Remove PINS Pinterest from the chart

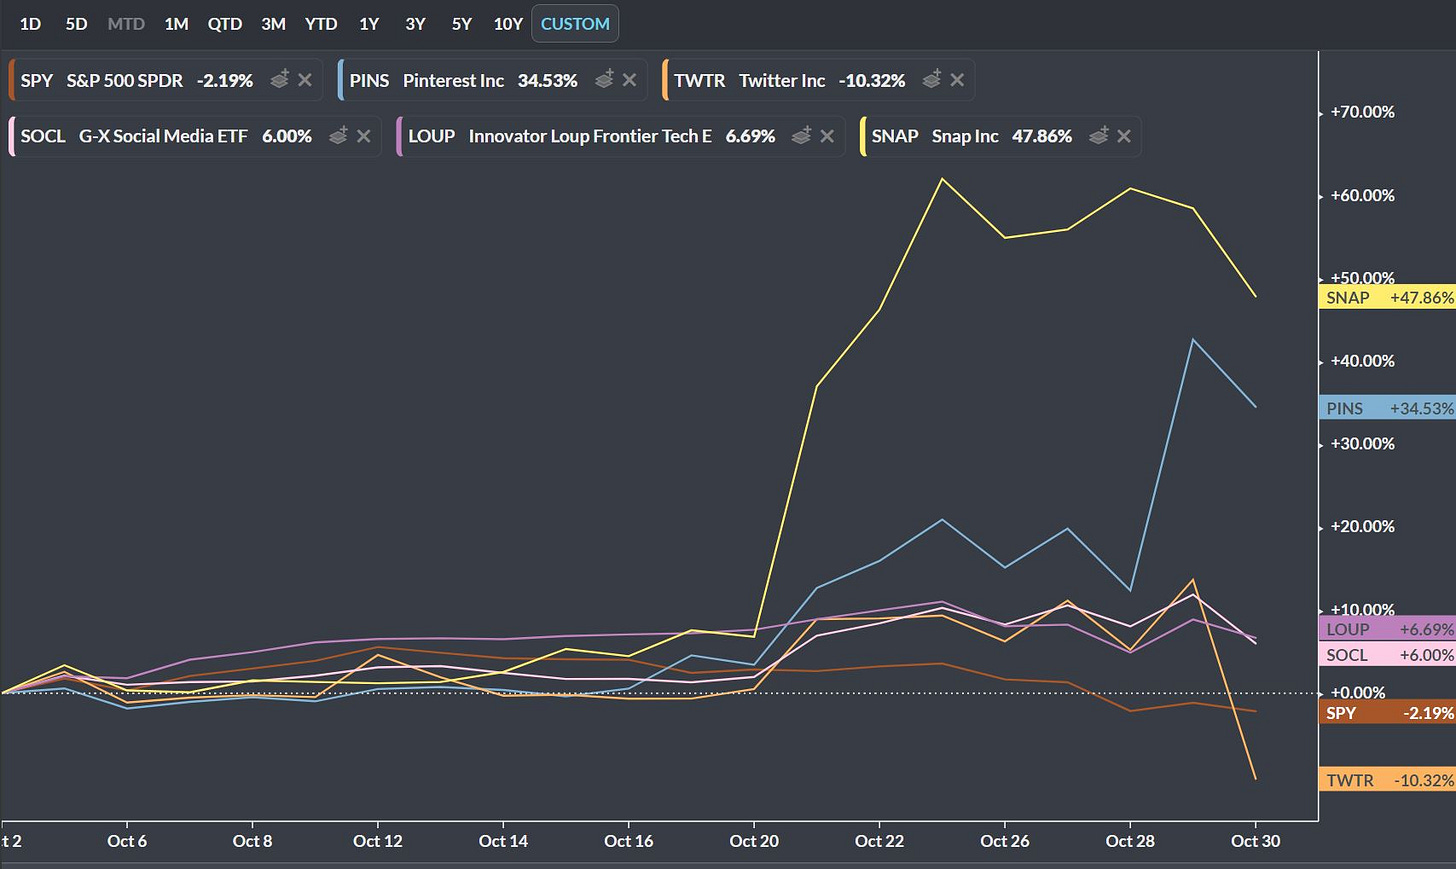coord(629,80)
